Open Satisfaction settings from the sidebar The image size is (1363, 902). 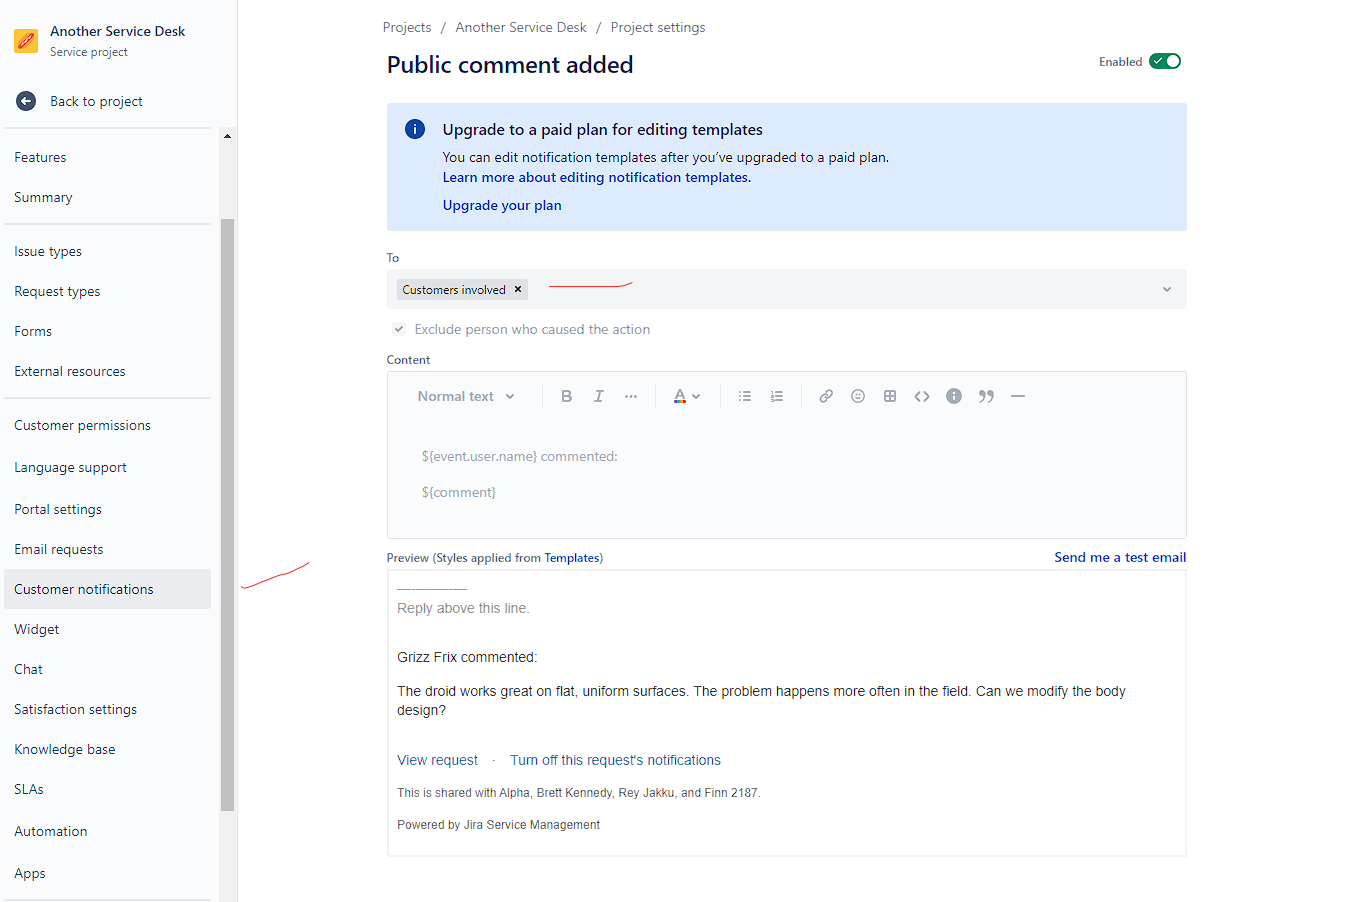coord(75,708)
